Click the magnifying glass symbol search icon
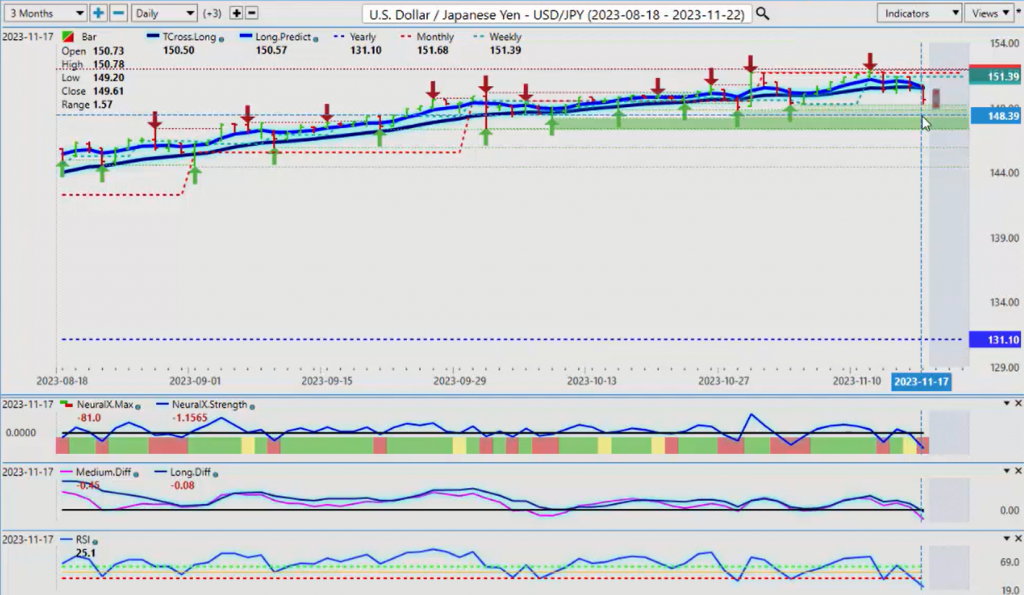 [x=763, y=13]
